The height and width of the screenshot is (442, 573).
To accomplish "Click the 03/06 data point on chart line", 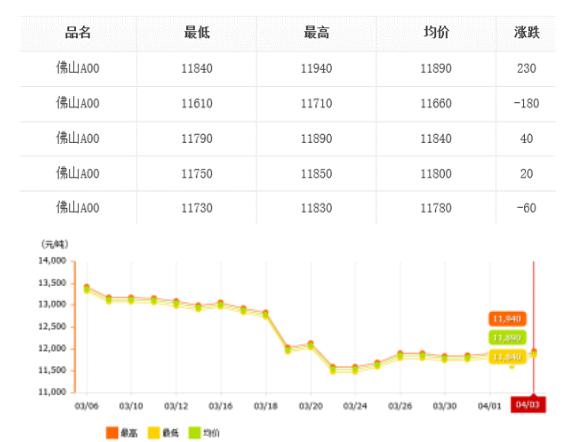I will (x=87, y=288).
